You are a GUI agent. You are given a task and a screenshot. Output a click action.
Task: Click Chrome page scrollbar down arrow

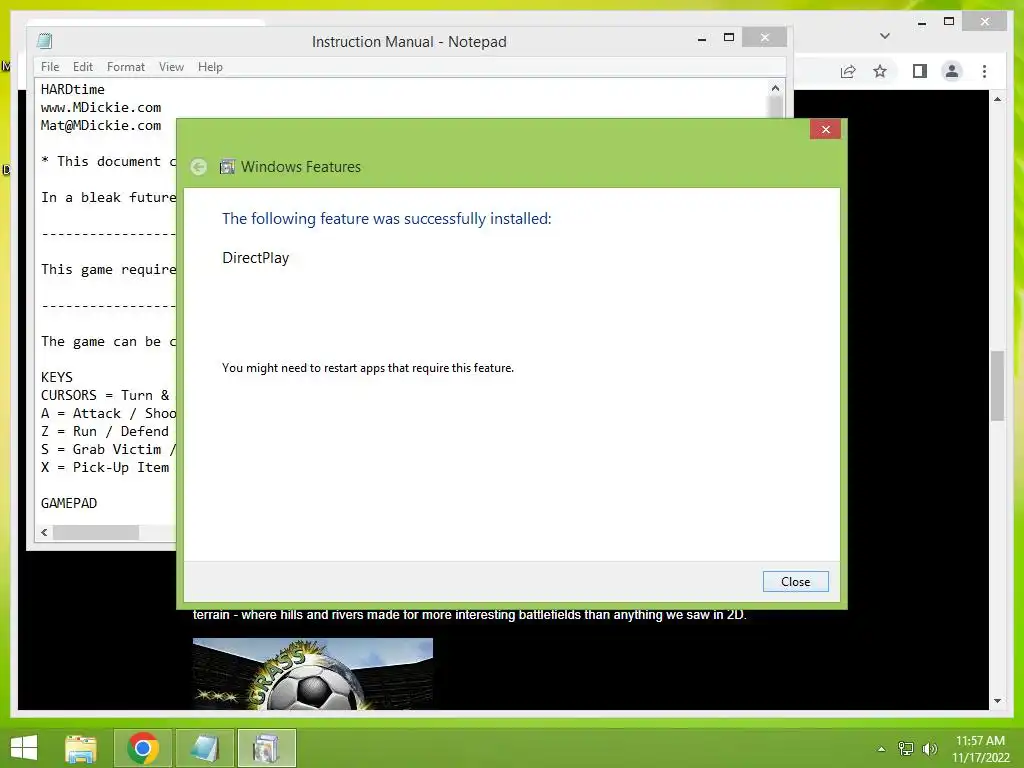(997, 701)
